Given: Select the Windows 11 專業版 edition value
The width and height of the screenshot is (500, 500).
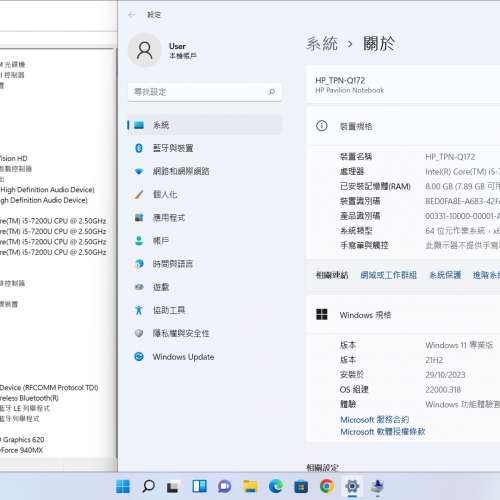Looking at the screenshot, I should [459, 345].
